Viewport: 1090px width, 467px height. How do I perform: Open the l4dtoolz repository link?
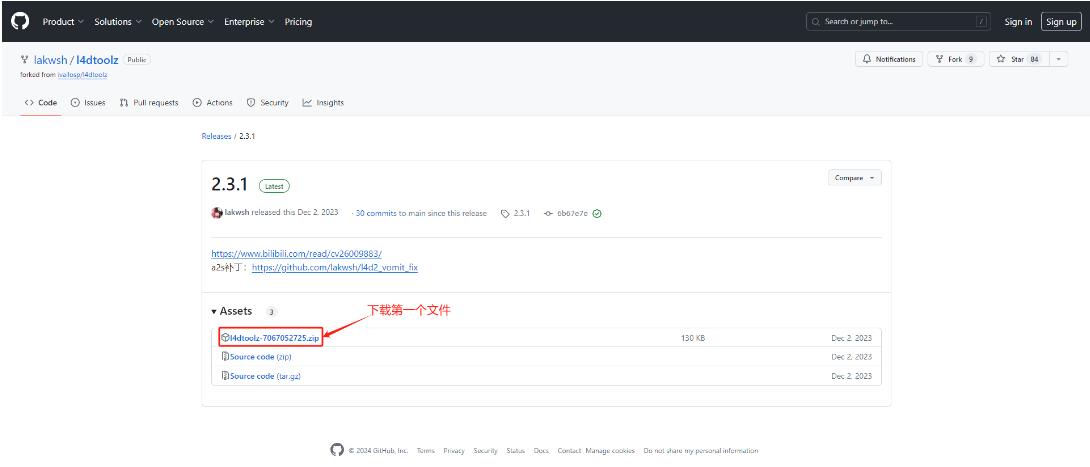98,60
